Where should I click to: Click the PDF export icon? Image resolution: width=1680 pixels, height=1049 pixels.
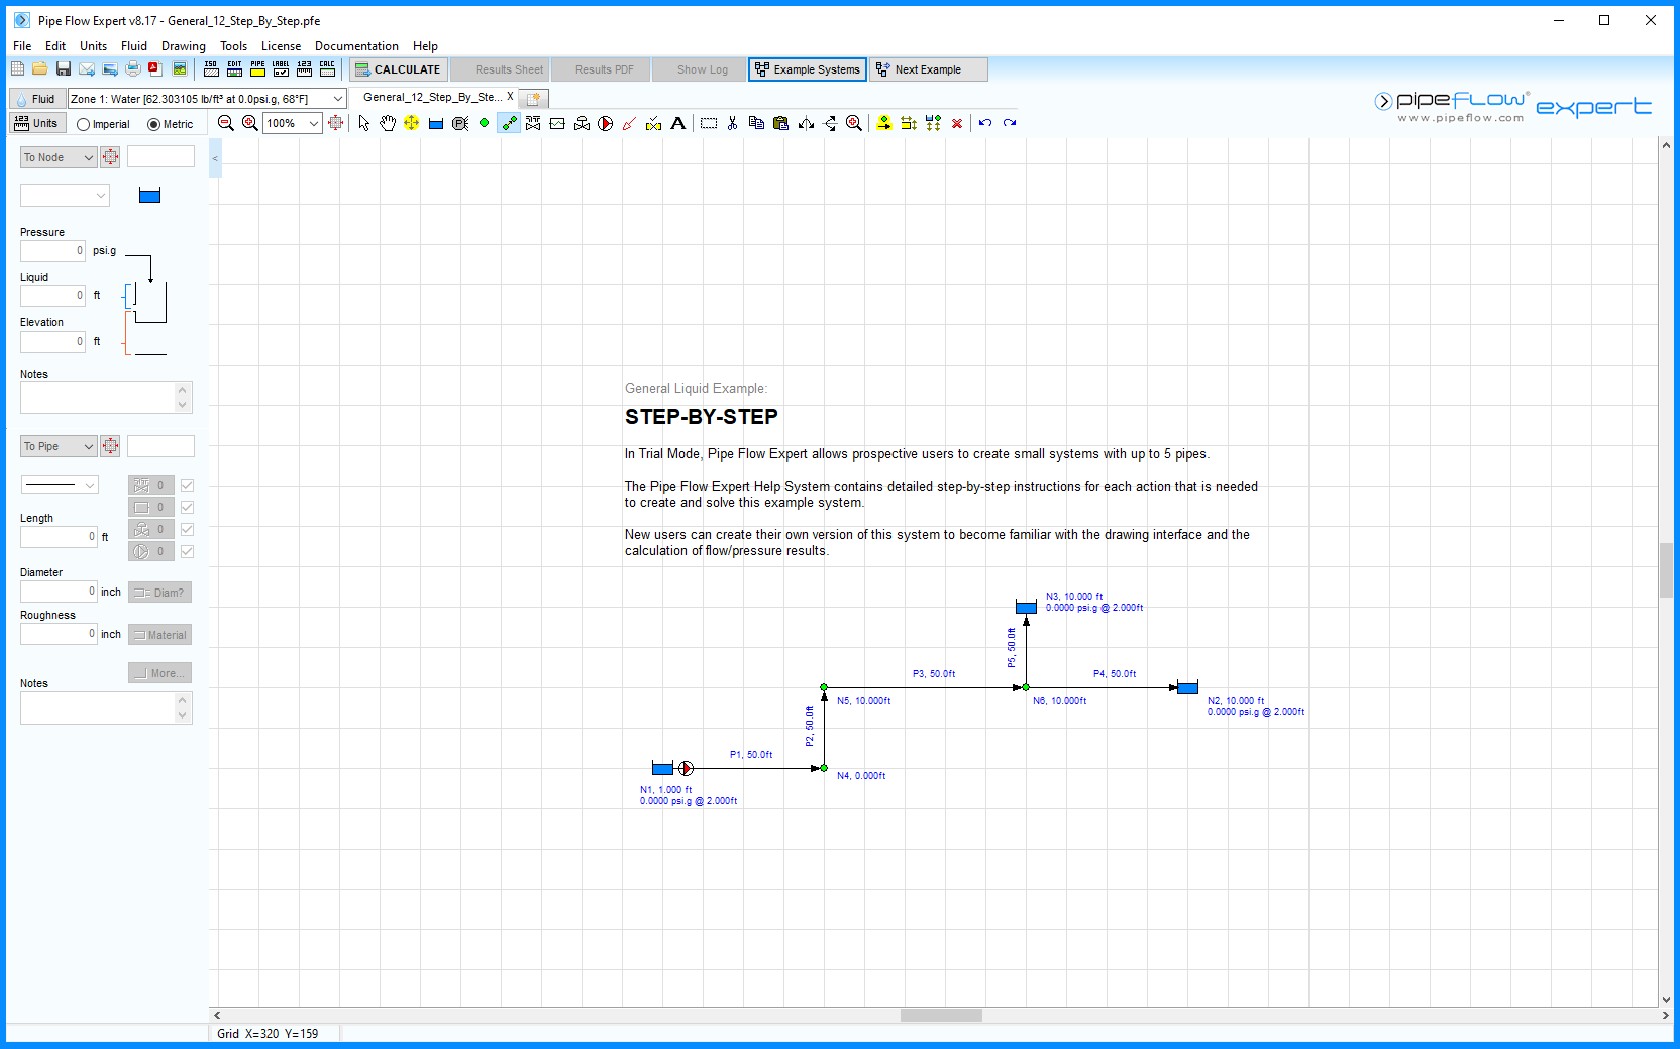(155, 69)
